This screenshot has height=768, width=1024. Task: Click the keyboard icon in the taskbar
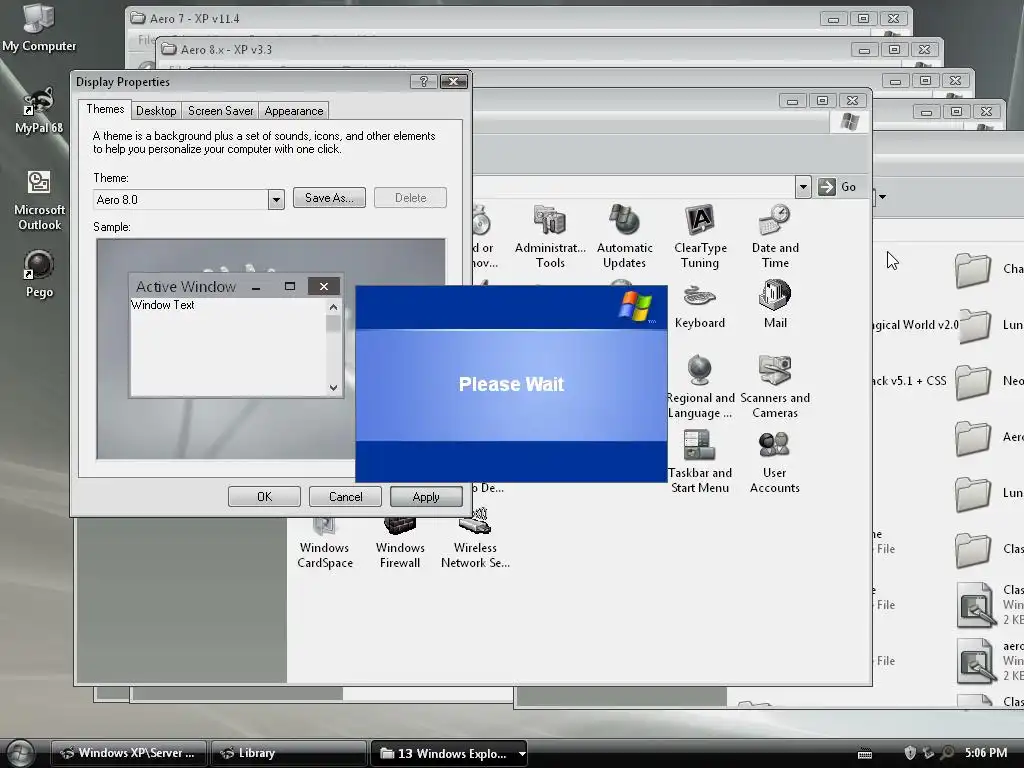pyautogui.click(x=865, y=754)
